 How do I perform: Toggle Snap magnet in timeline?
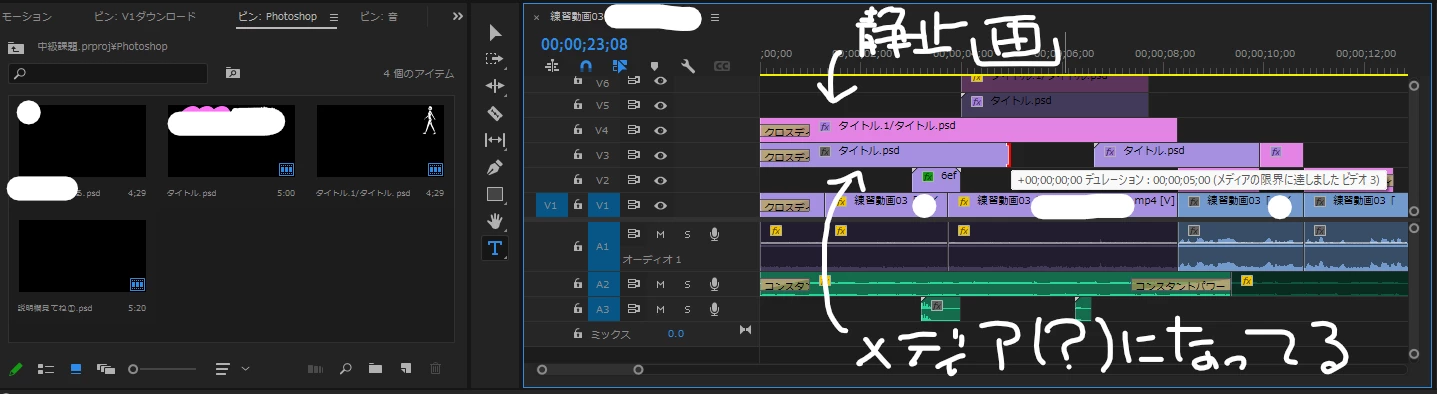pyautogui.click(x=586, y=66)
